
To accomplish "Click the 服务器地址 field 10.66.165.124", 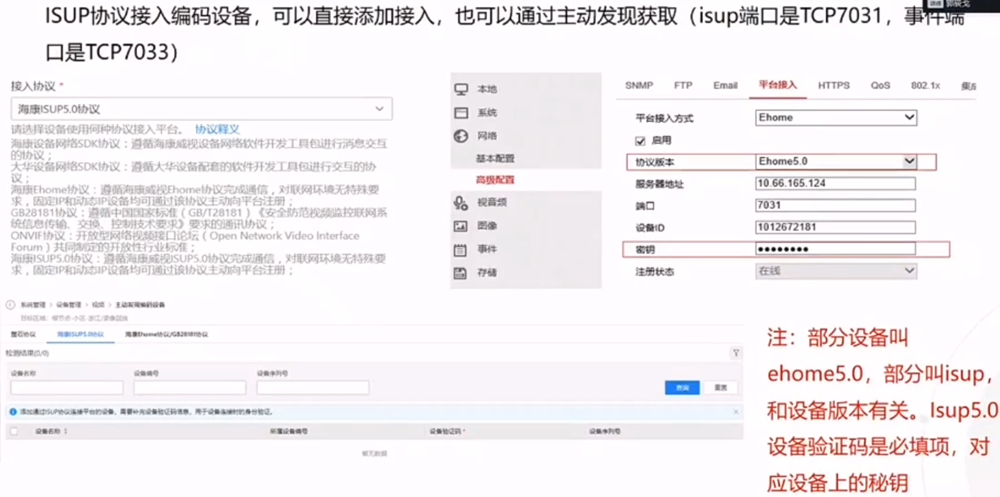I will (x=835, y=184).
